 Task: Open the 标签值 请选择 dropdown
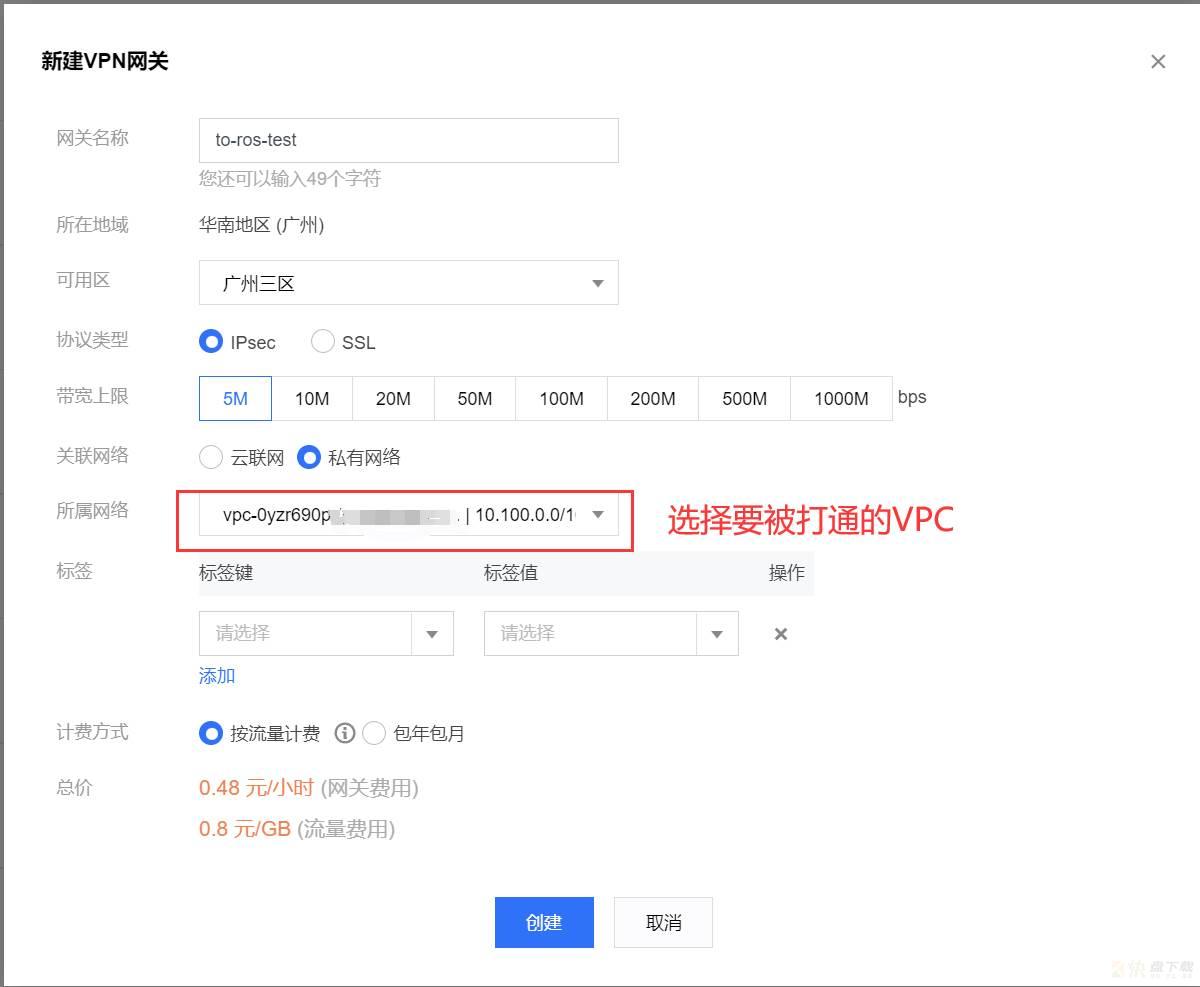(611, 633)
